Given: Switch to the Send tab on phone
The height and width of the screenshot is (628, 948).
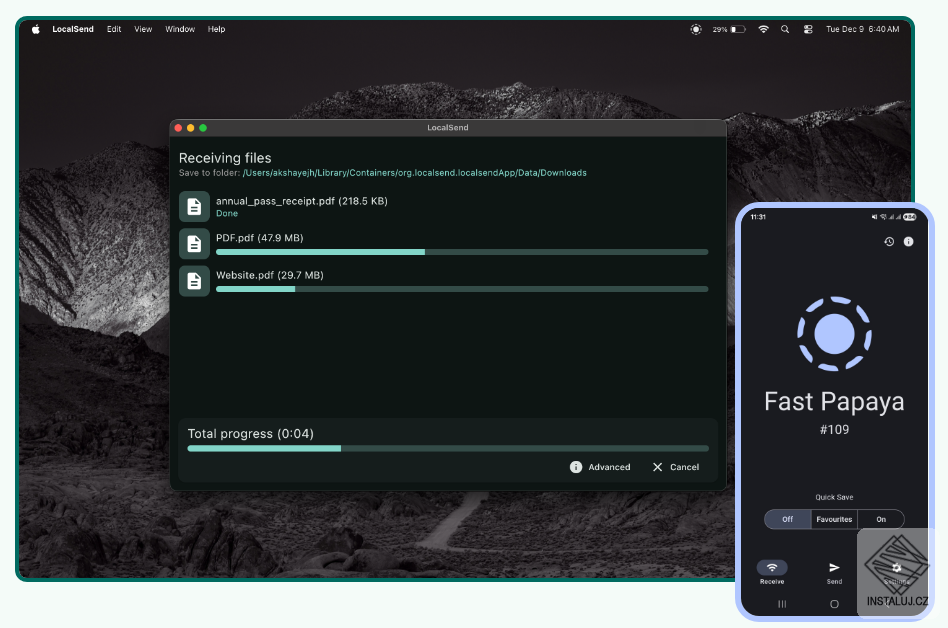Looking at the screenshot, I should (834, 572).
